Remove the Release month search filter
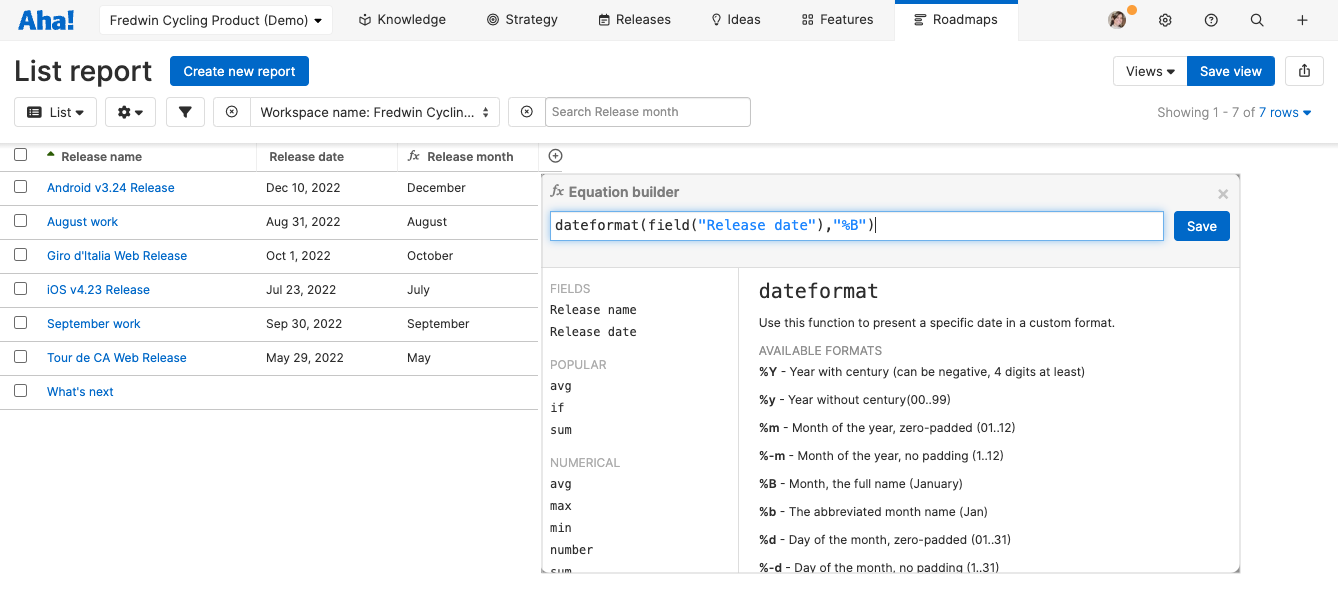This screenshot has height=595, width=1338. point(527,112)
